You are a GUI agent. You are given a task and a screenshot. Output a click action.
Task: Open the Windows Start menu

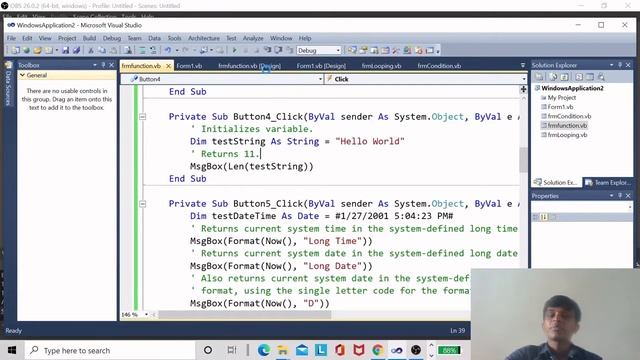(12, 350)
